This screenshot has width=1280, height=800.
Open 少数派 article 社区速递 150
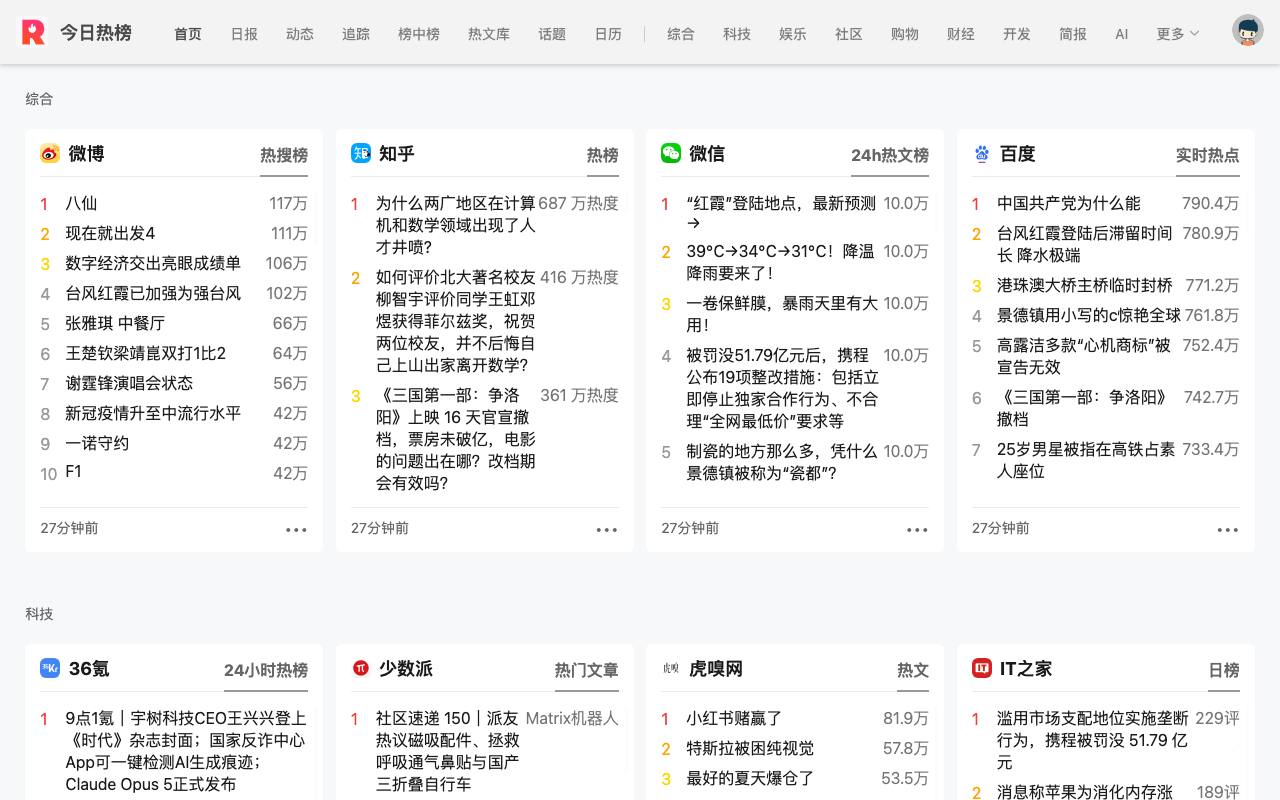[448, 751]
